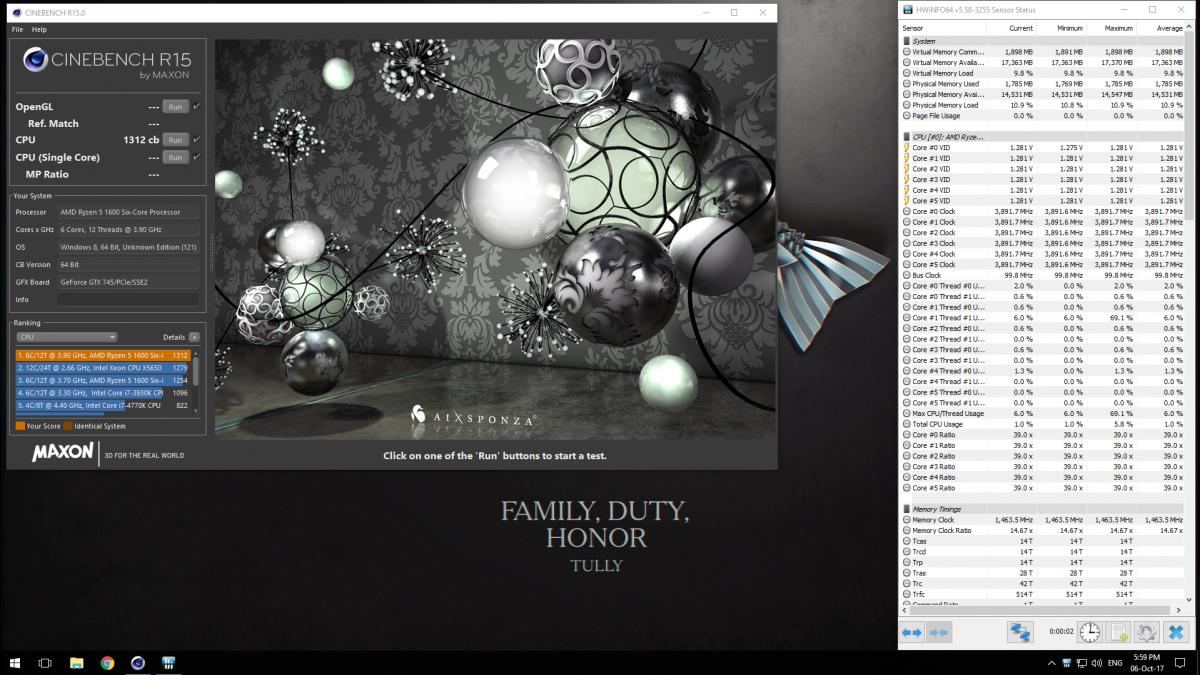1200x675 pixels.
Task: Open the volume control in the tray
Action: click(x=1095, y=663)
